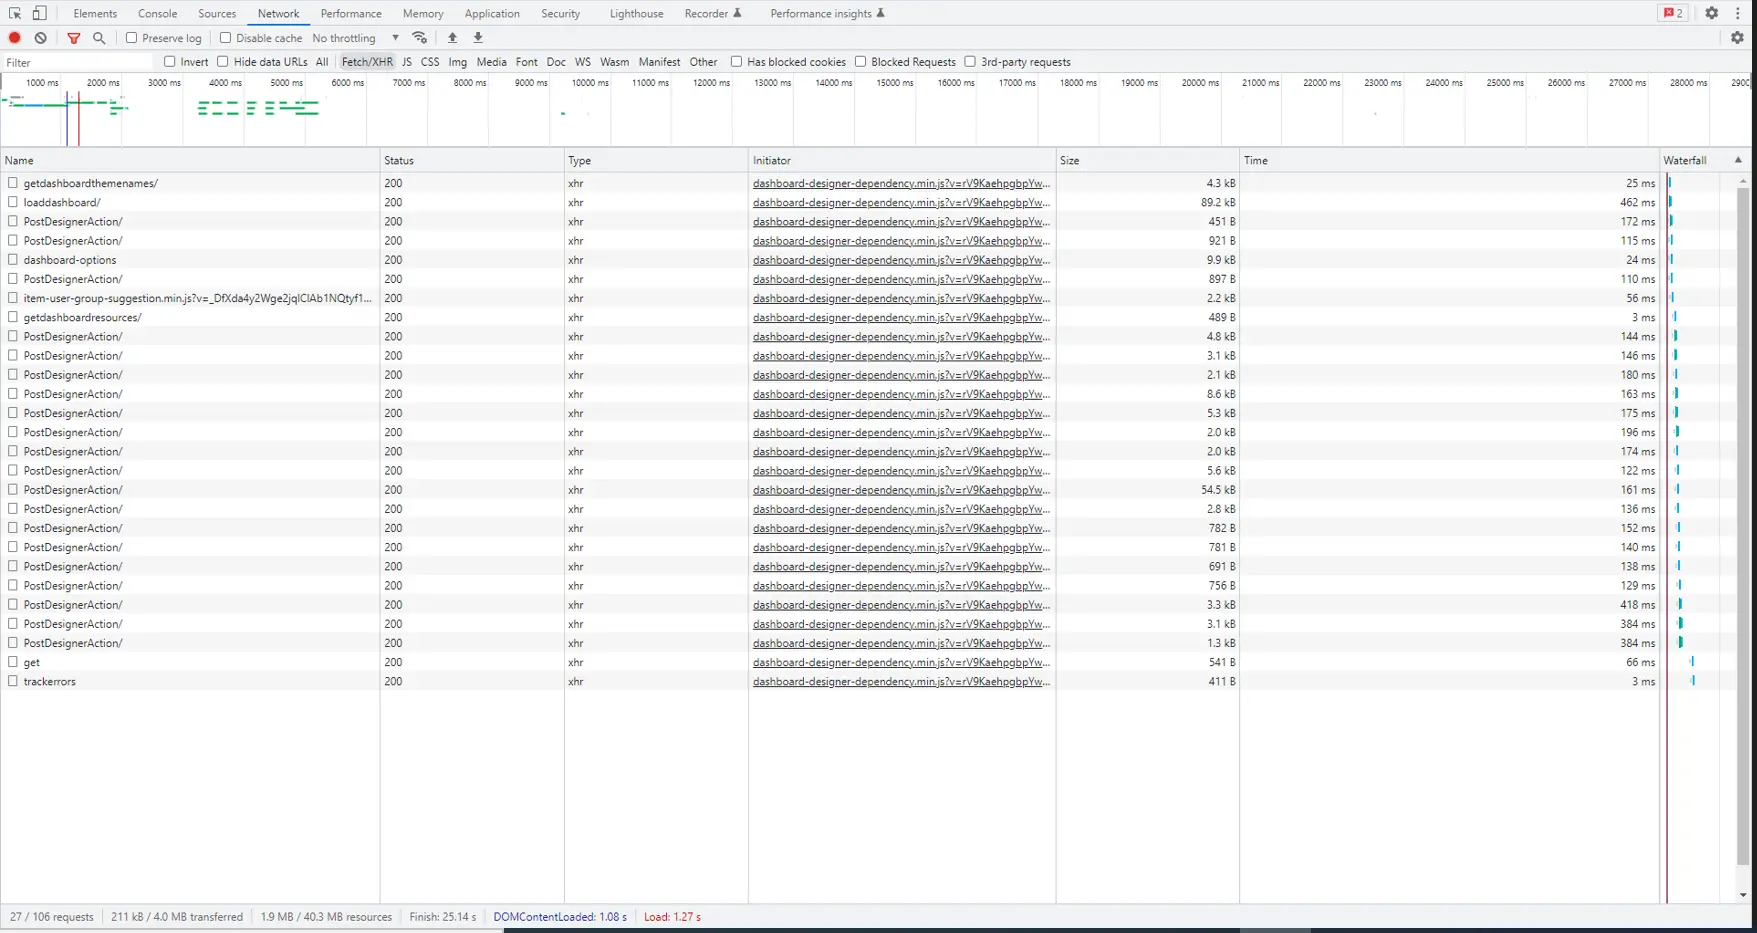Open the network filter bar funnel icon
This screenshot has height=933, width=1757.
(74, 37)
